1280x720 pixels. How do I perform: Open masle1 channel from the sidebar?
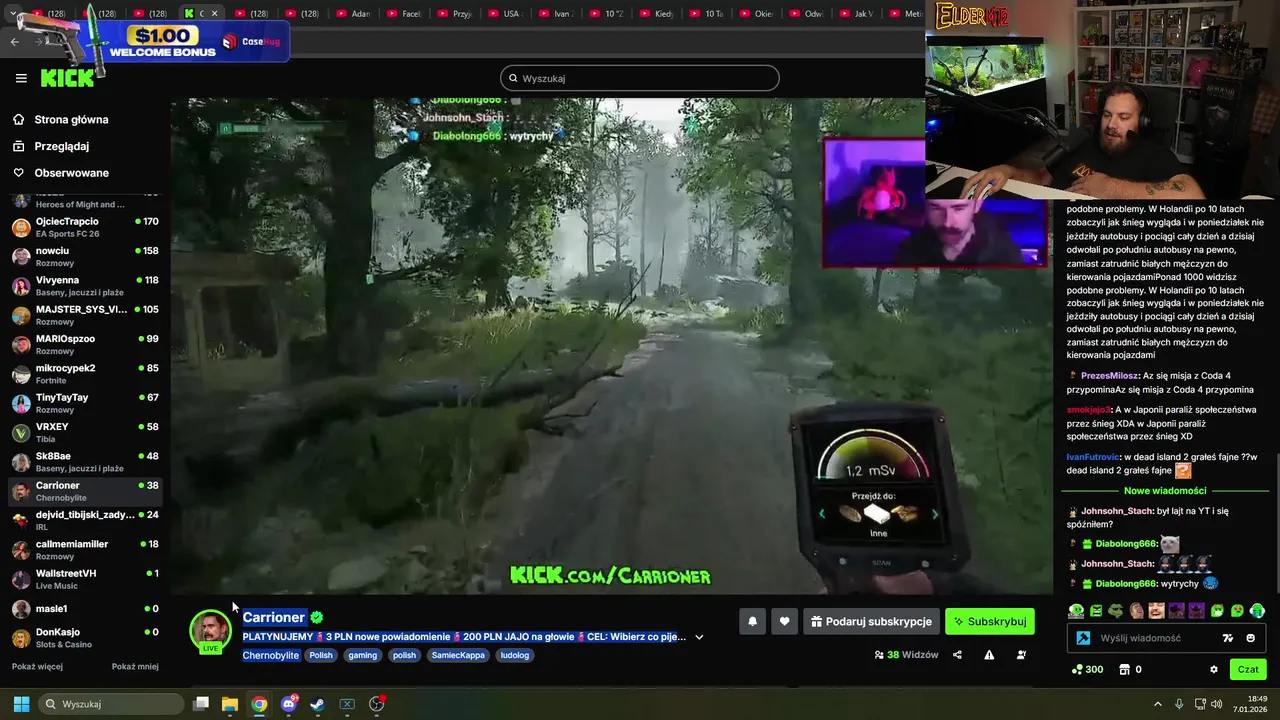[x=85, y=608]
